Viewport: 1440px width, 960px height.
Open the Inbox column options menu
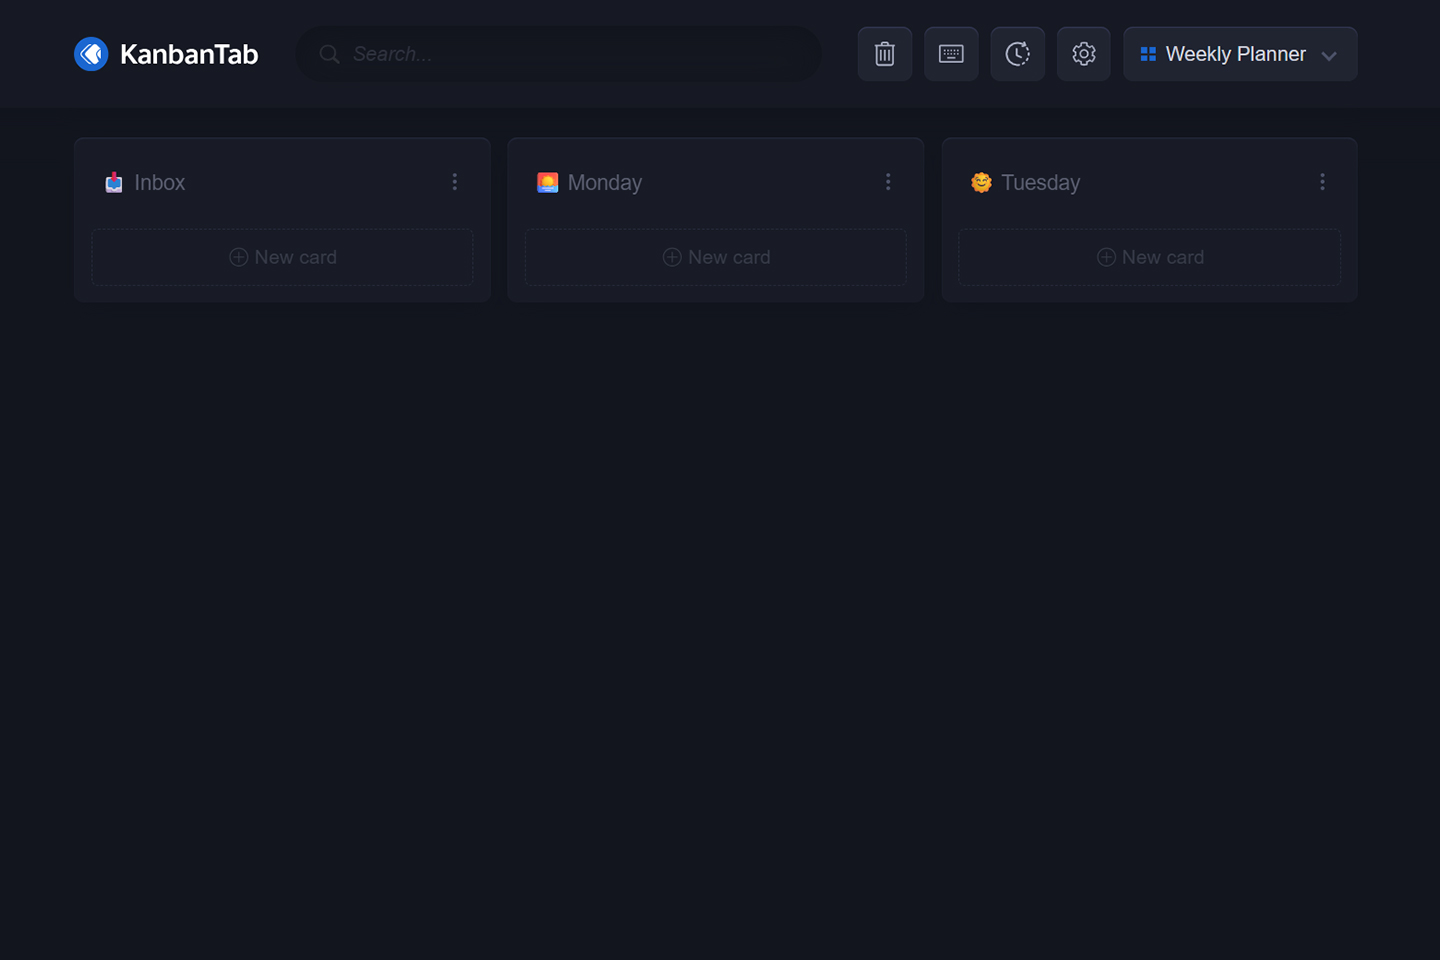455,181
